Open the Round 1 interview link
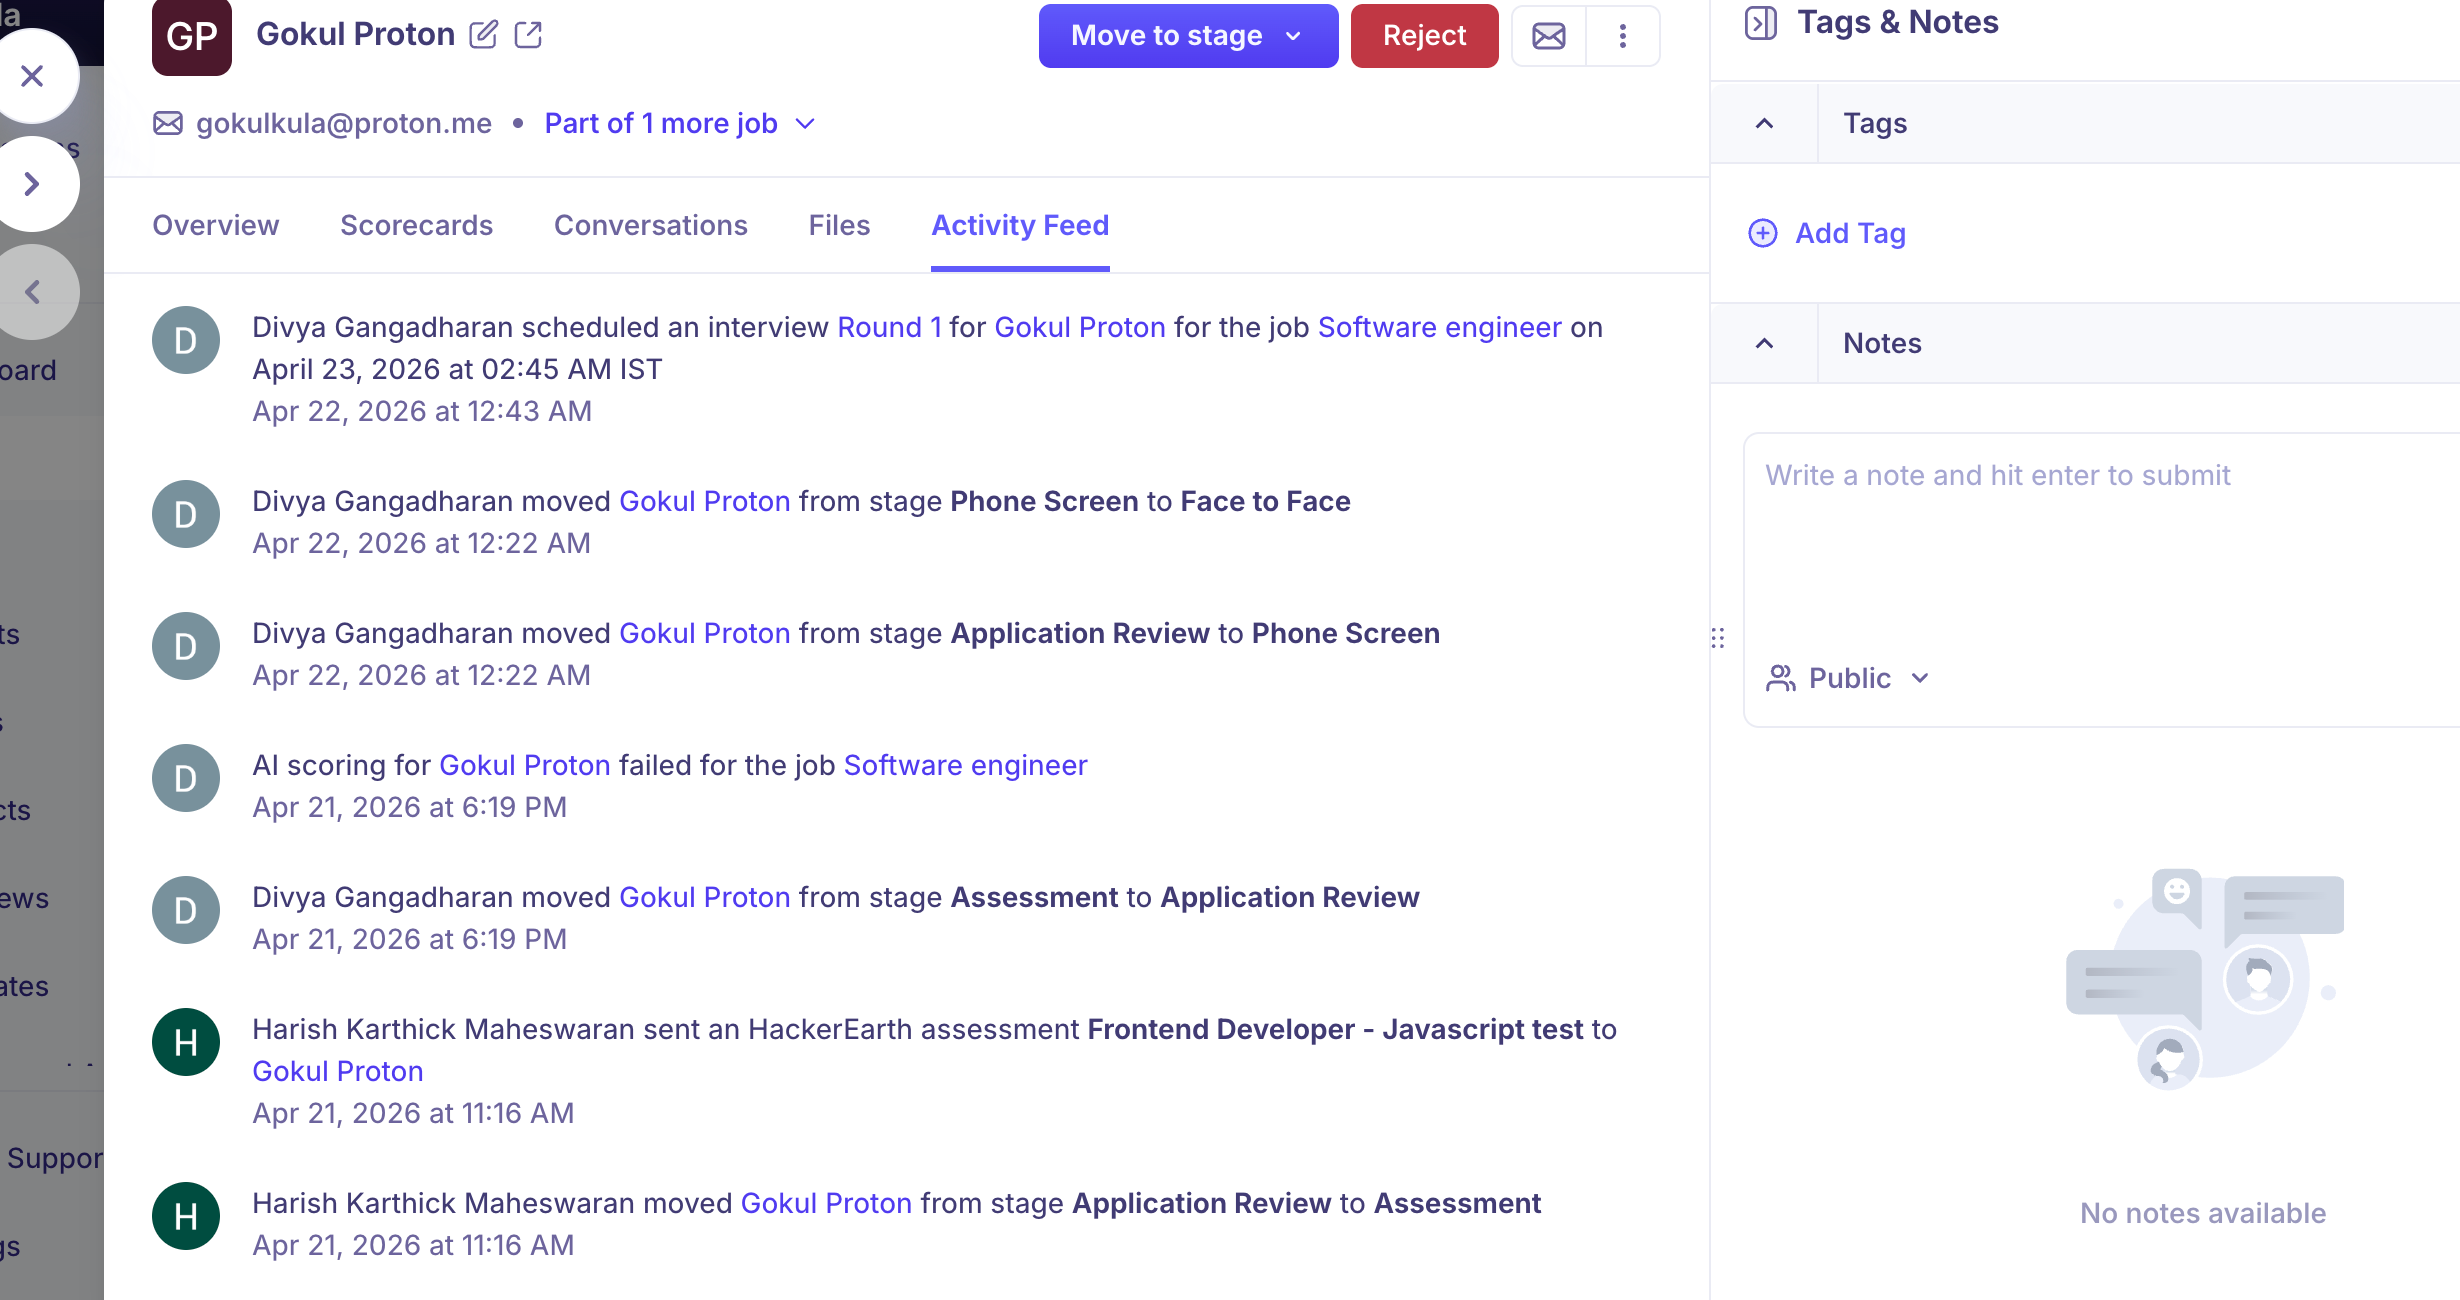The image size is (2460, 1300). click(889, 327)
